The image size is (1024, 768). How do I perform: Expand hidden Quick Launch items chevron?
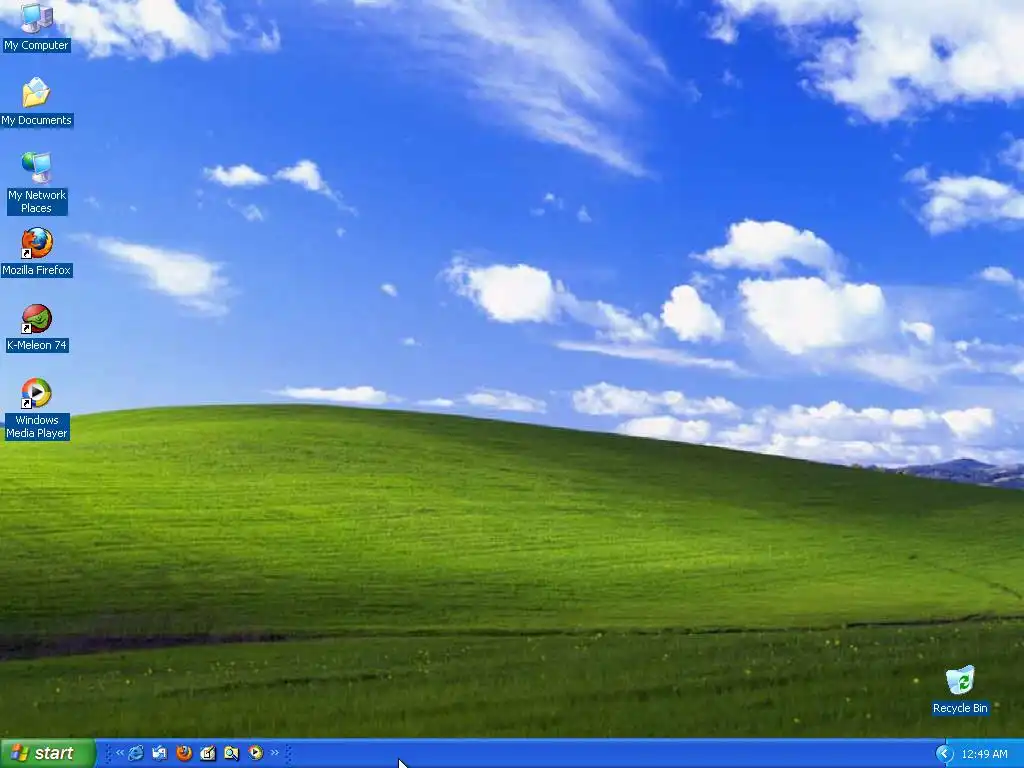click(274, 752)
